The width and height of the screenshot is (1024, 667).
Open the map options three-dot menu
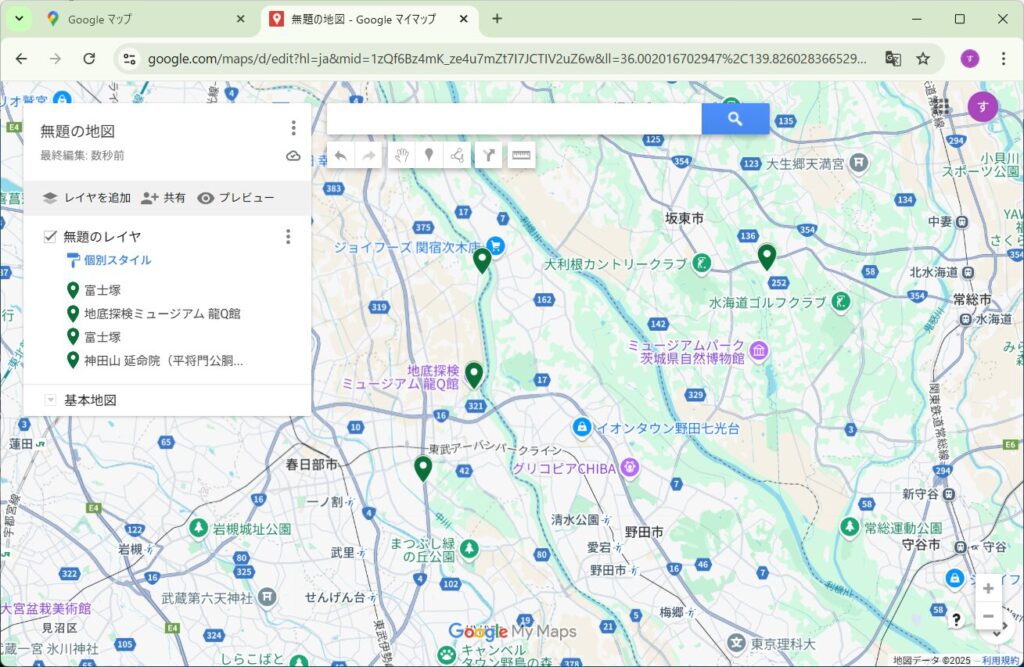click(293, 128)
